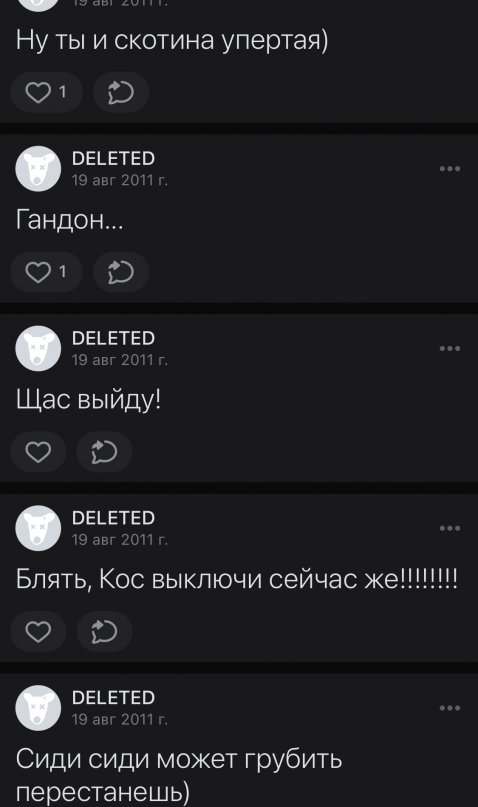Viewport: 478px width, 807px height.
Task: Like the "Гандон..." comment
Action: point(46,272)
